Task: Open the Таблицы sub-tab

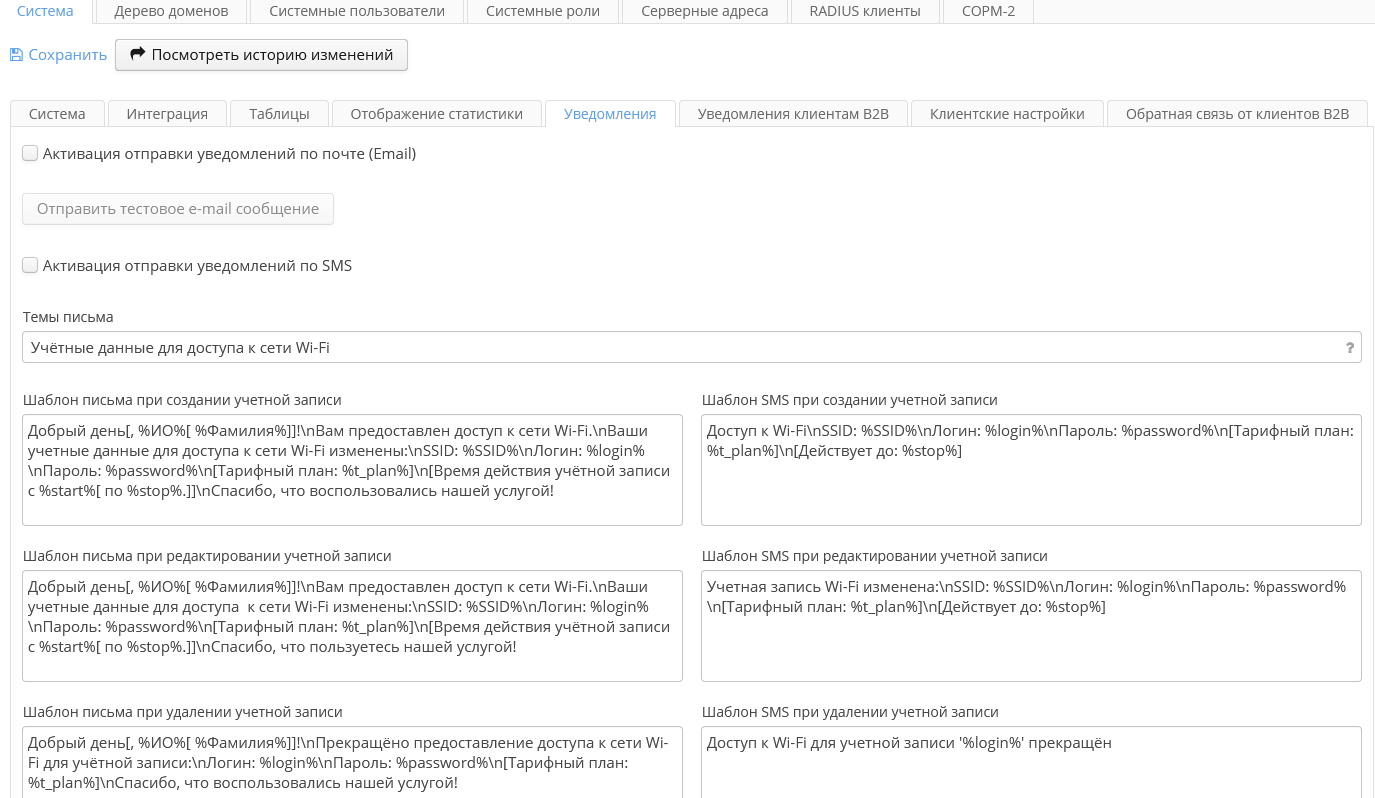Action: point(279,114)
